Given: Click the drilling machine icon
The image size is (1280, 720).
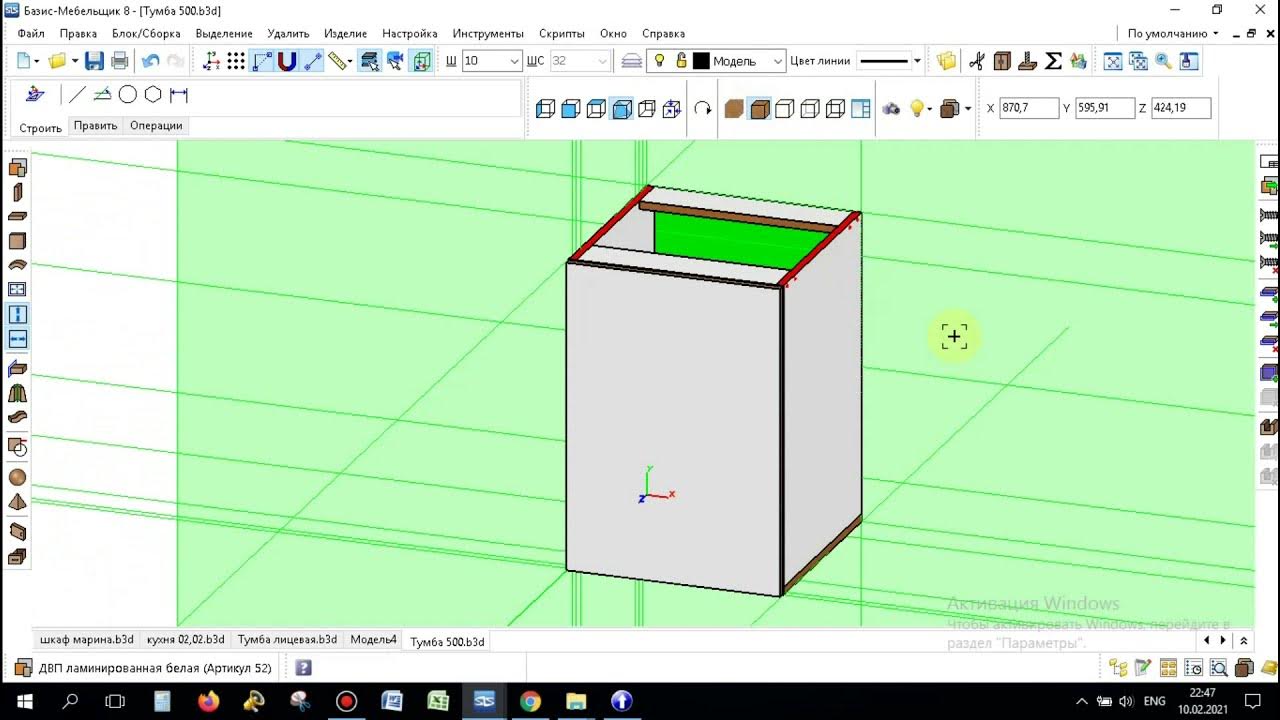Looking at the screenshot, I should (x=1028, y=61).
